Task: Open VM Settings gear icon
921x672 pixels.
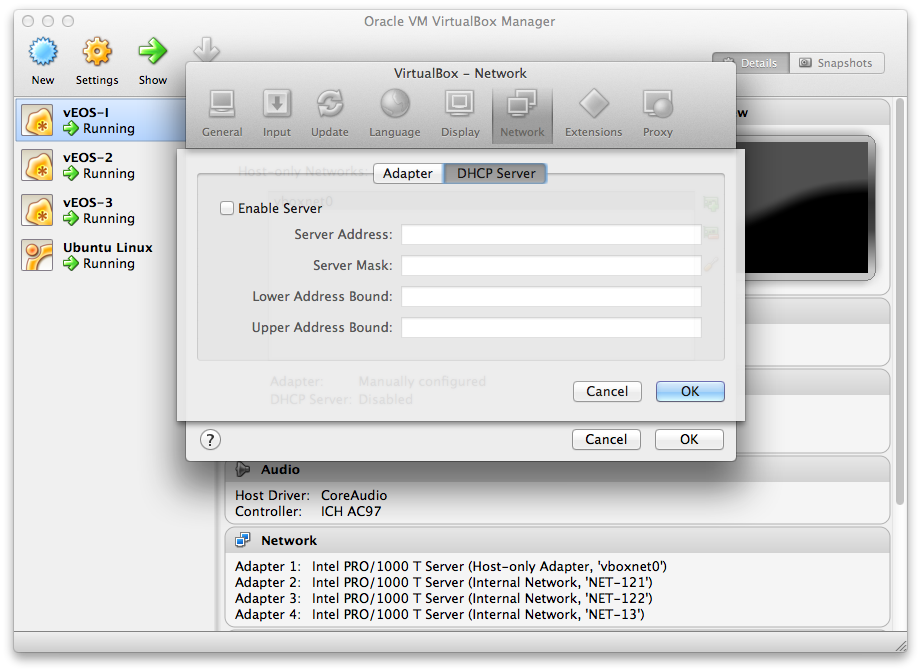Action: coord(97,52)
